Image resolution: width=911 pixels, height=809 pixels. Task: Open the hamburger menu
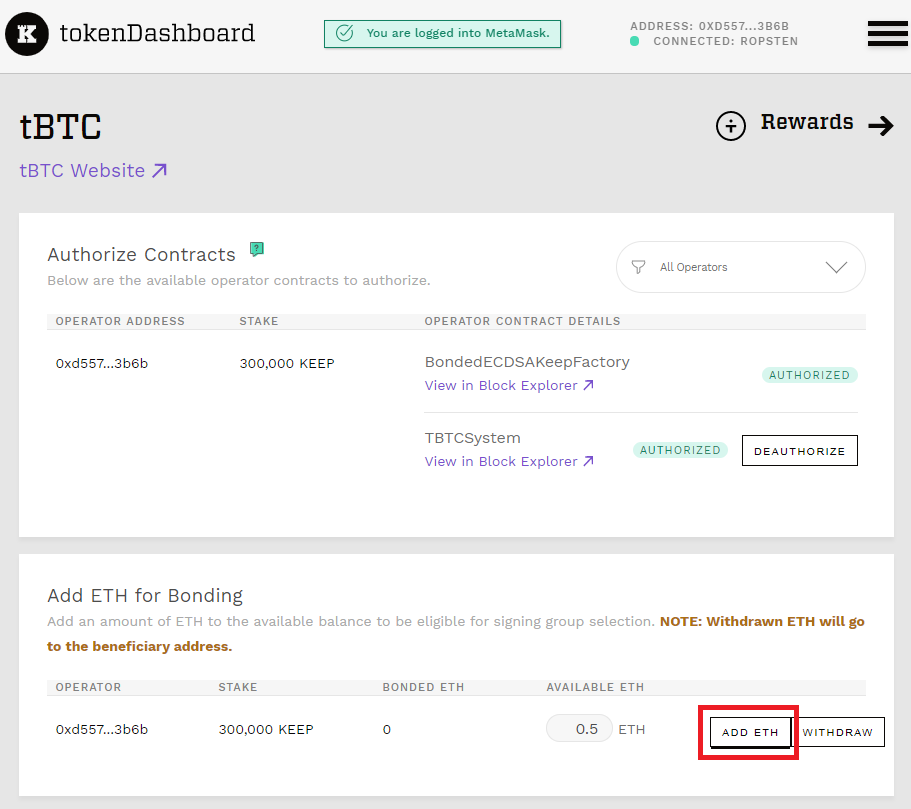[887, 34]
